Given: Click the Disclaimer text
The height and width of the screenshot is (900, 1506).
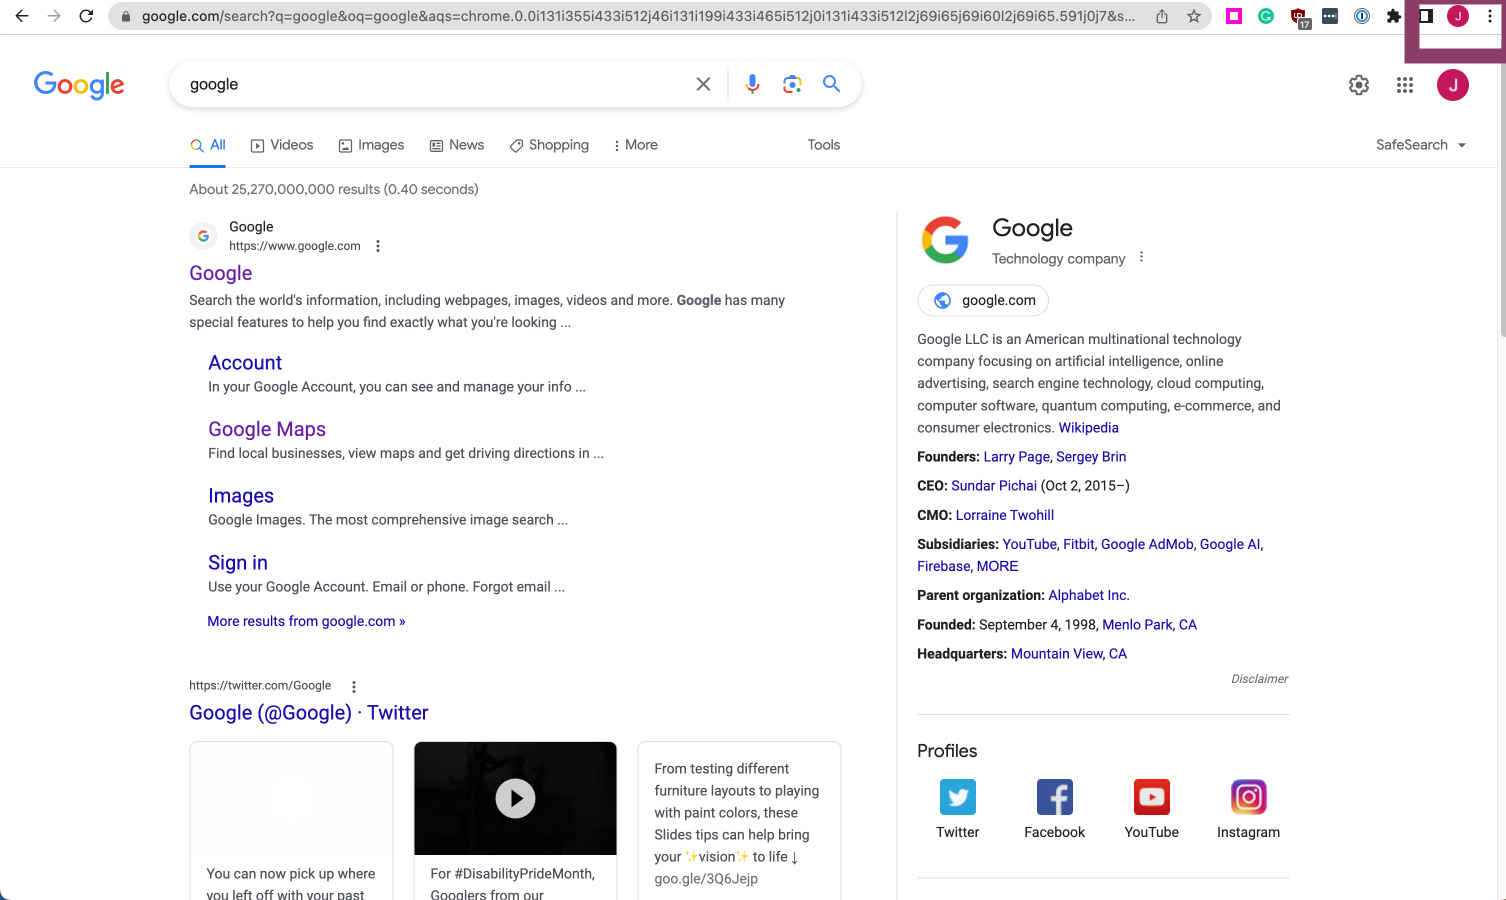Looking at the screenshot, I should point(1259,679).
